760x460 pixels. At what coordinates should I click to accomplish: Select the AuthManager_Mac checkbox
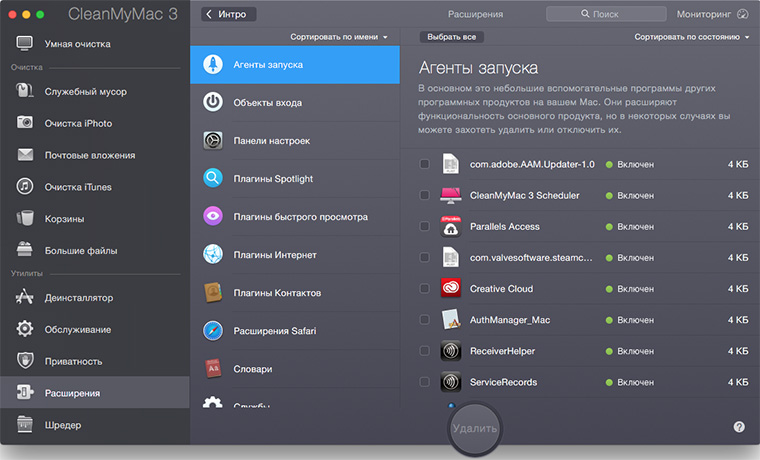tap(424, 319)
